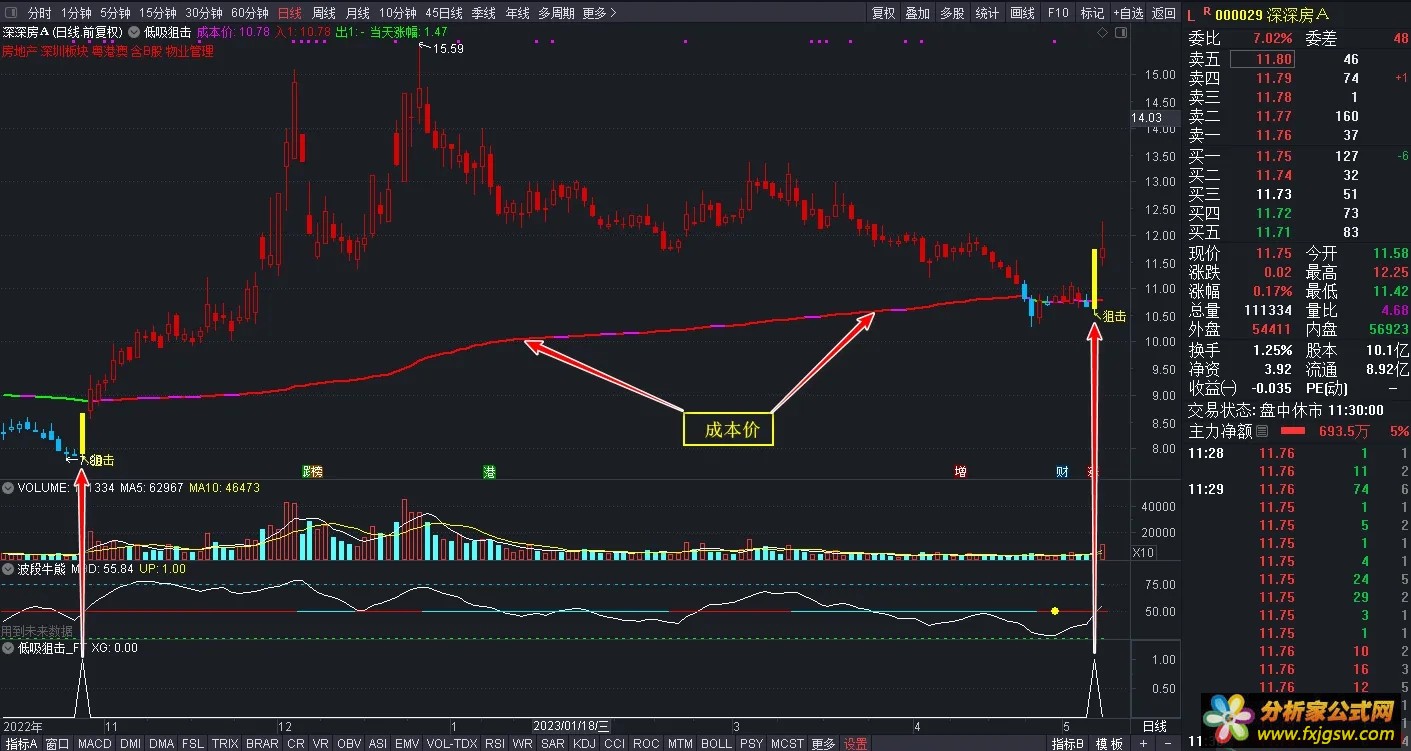Open the 统计 toolbar button

tap(987, 13)
